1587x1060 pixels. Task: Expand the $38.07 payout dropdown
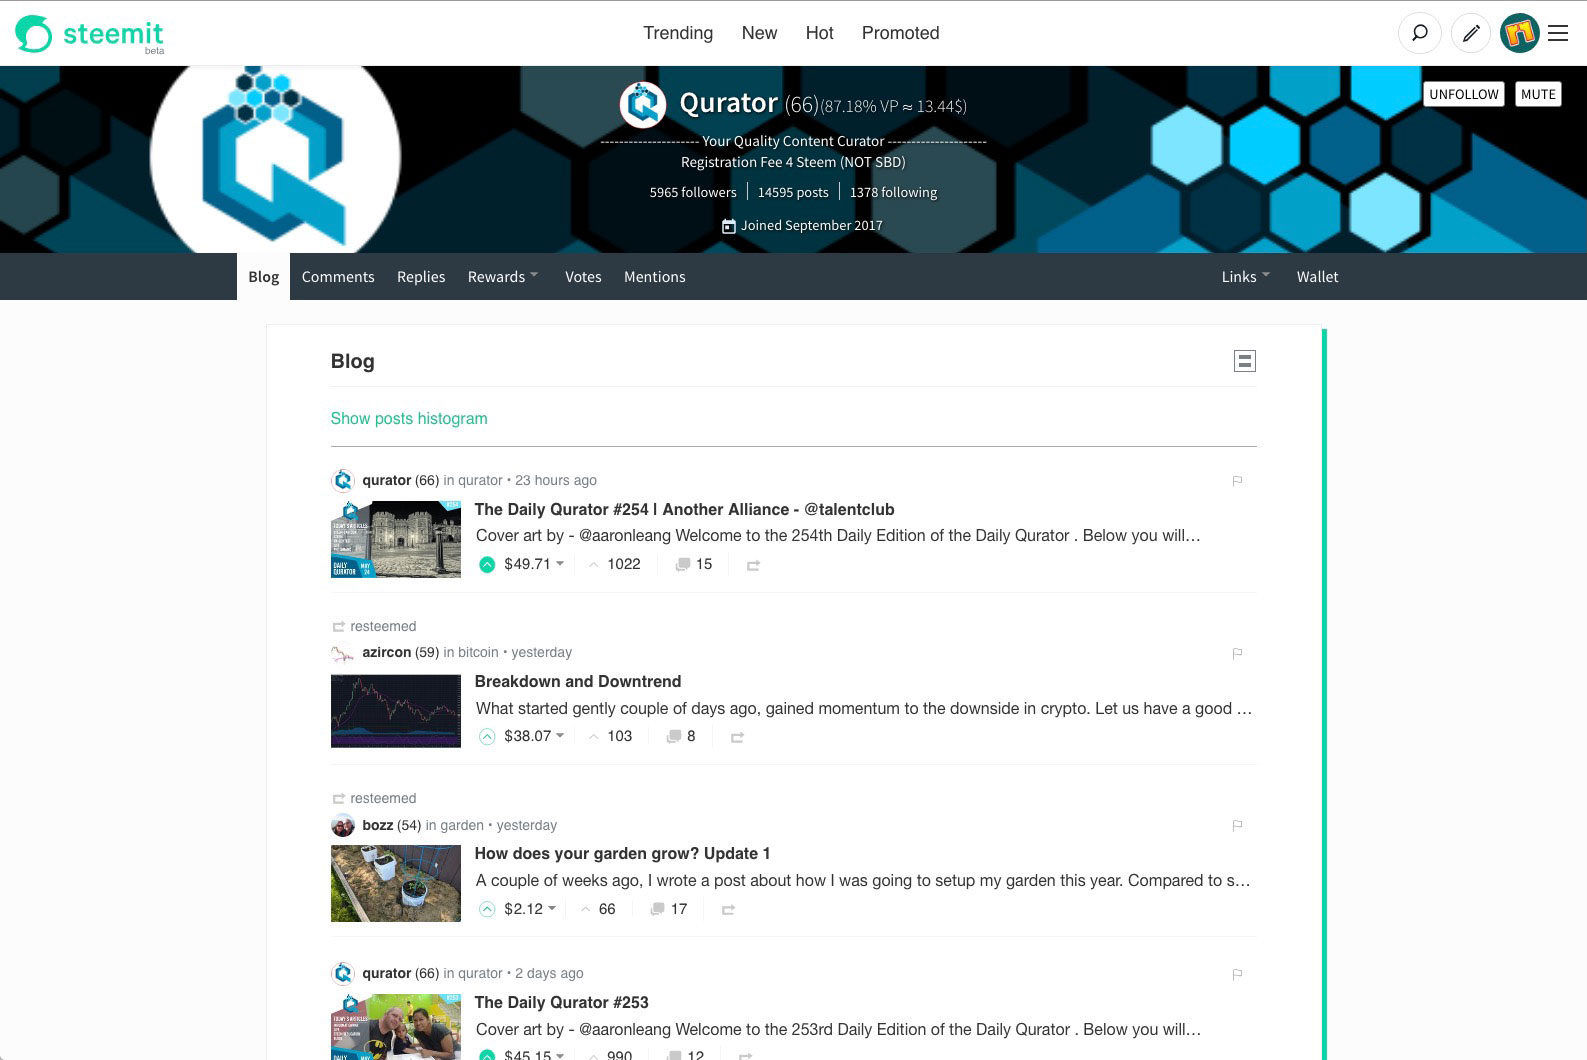(534, 736)
